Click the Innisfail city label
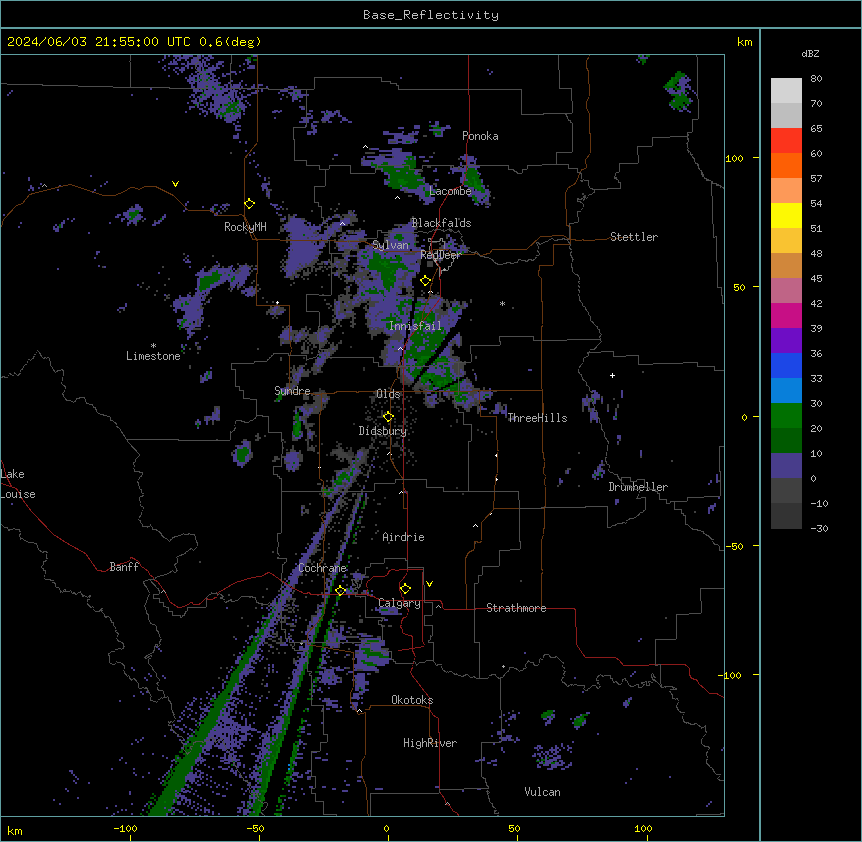The width and height of the screenshot is (862, 842). tap(415, 326)
